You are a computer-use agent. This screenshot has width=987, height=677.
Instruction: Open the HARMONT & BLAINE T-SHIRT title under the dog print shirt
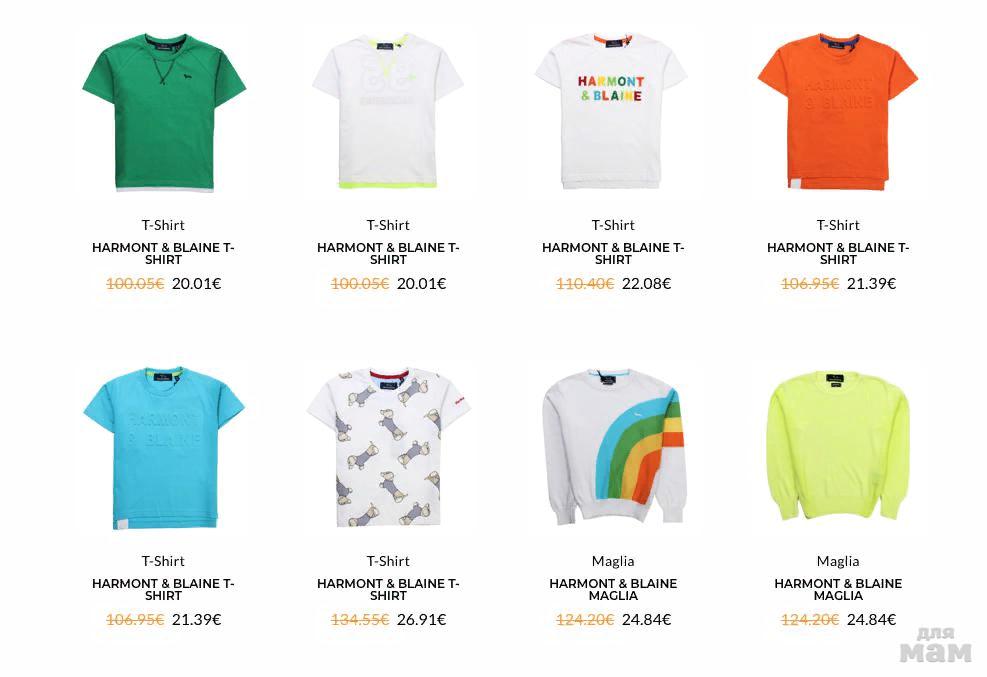[388, 590]
